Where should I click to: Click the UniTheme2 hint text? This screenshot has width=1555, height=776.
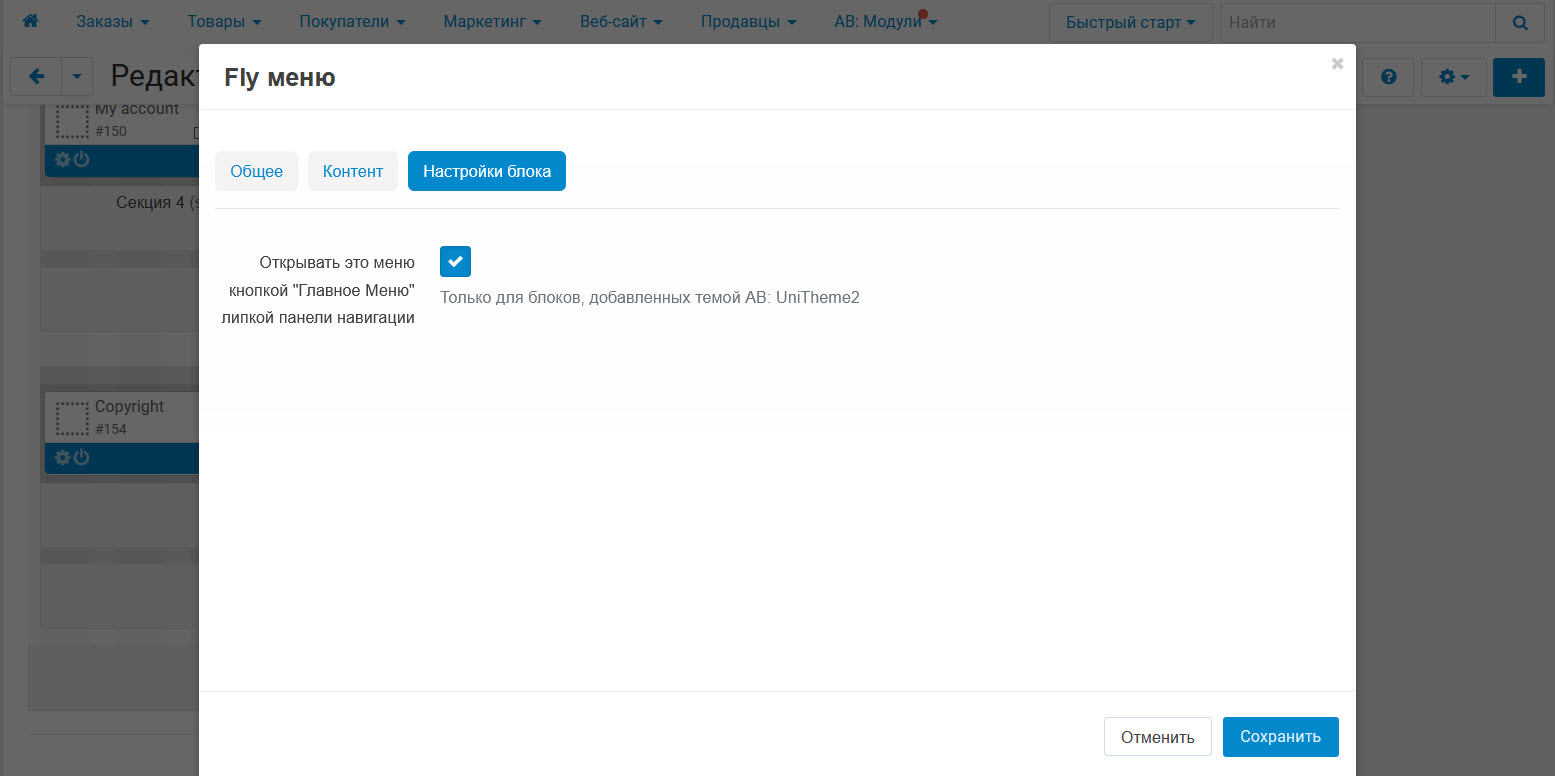pyautogui.click(x=650, y=297)
